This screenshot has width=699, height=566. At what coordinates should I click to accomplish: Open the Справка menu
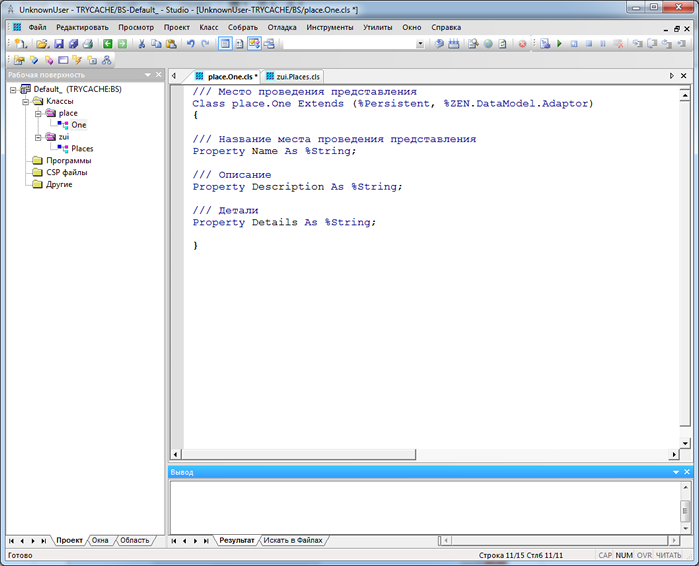[x=446, y=27]
